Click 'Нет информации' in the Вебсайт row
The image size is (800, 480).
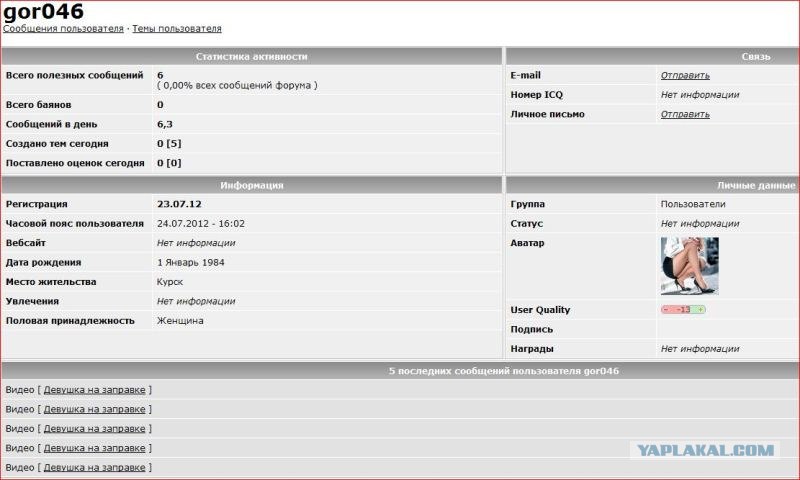(196, 243)
